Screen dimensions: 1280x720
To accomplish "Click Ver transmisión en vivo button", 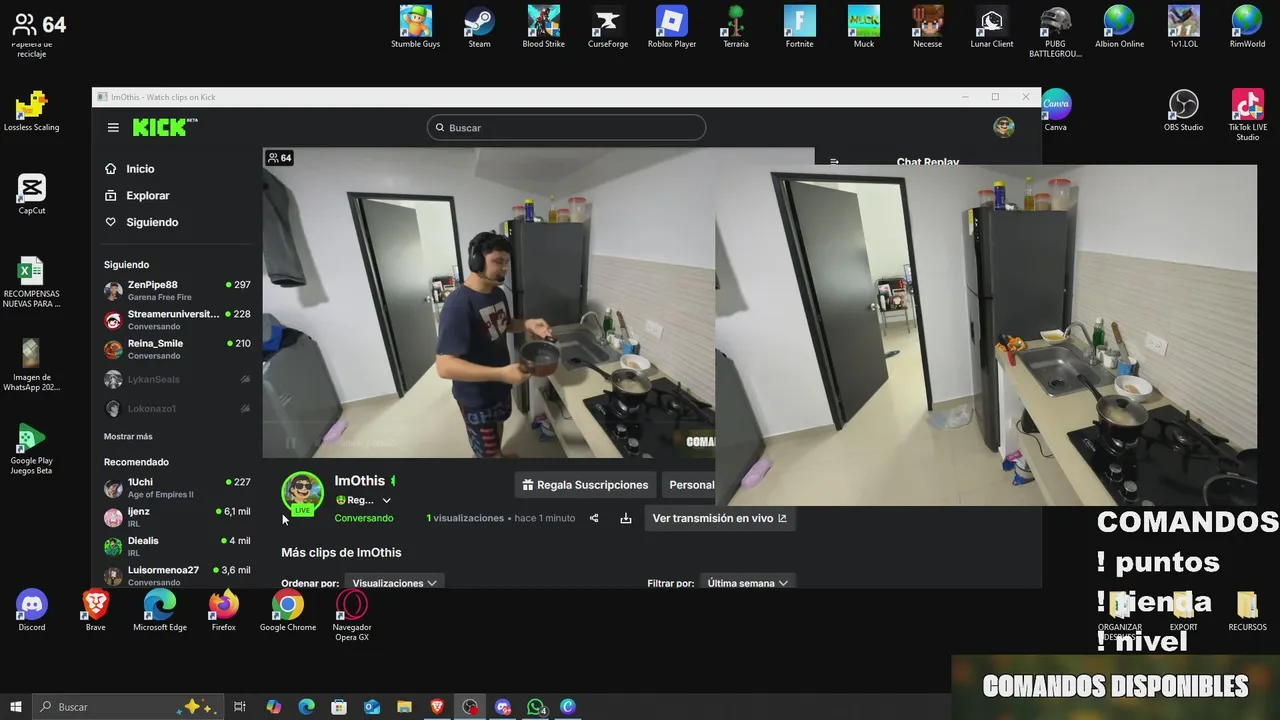I will click(720, 518).
